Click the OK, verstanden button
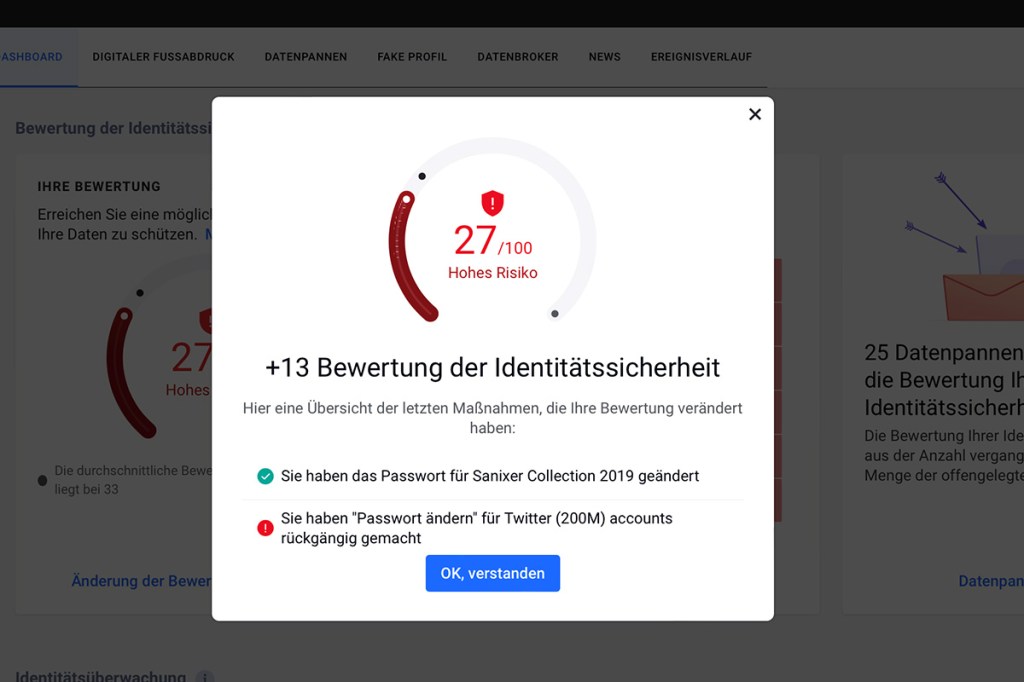Viewport: 1024px width, 682px height. (492, 573)
